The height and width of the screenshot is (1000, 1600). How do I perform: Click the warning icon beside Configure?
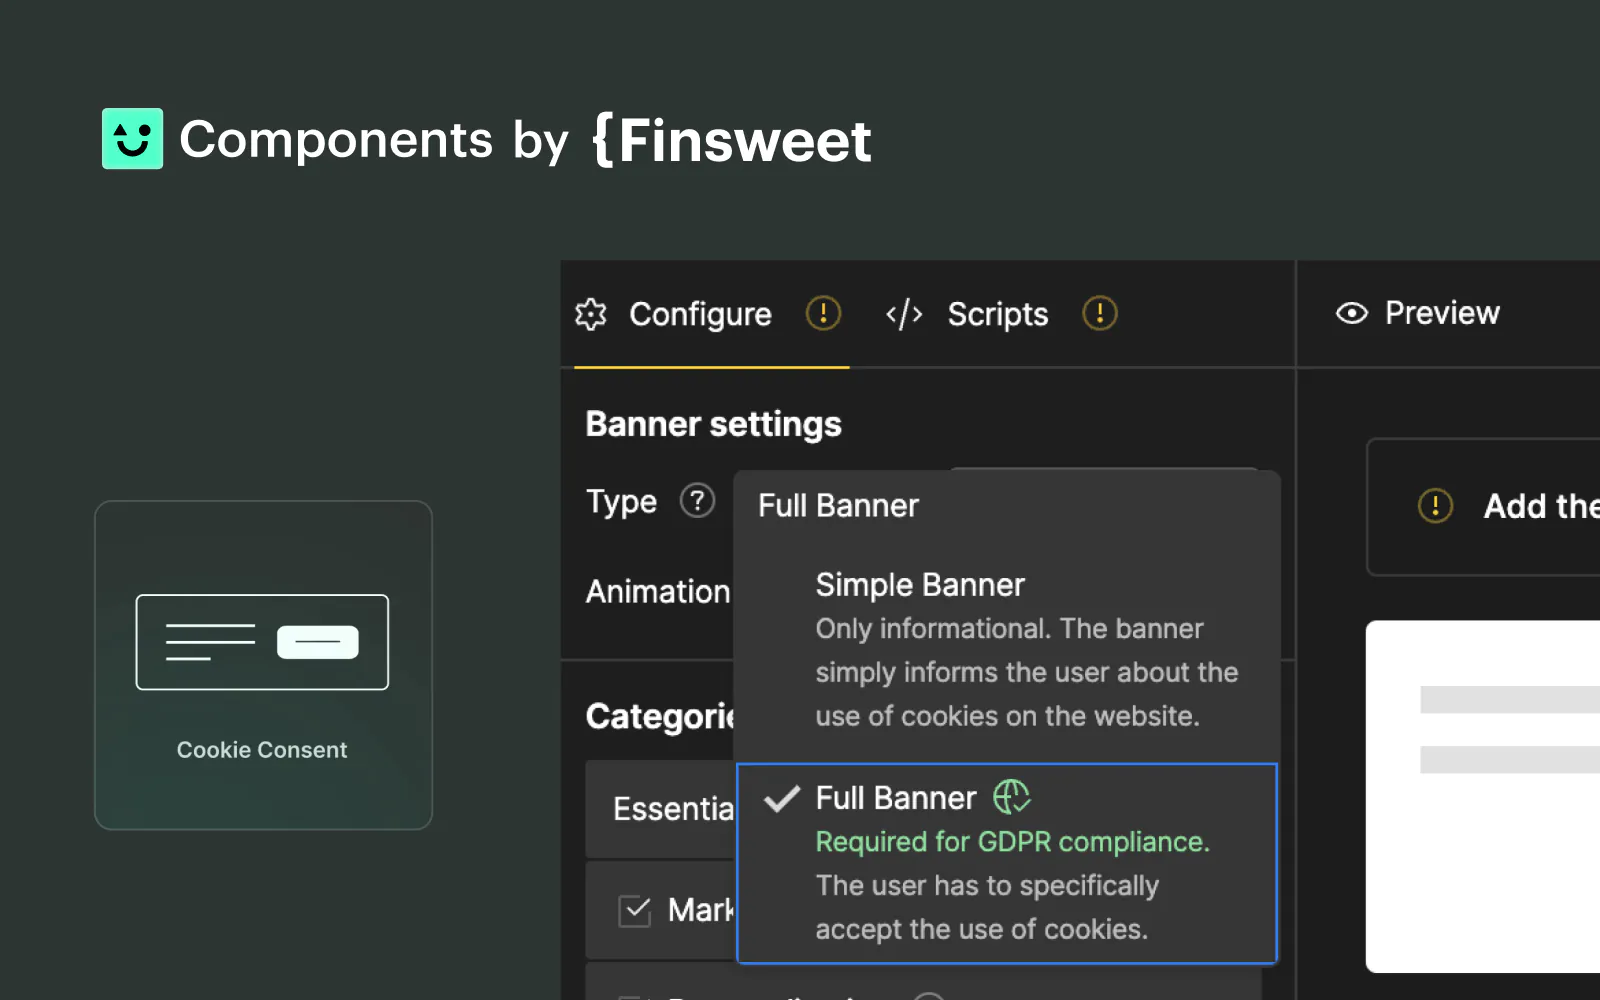tap(823, 313)
